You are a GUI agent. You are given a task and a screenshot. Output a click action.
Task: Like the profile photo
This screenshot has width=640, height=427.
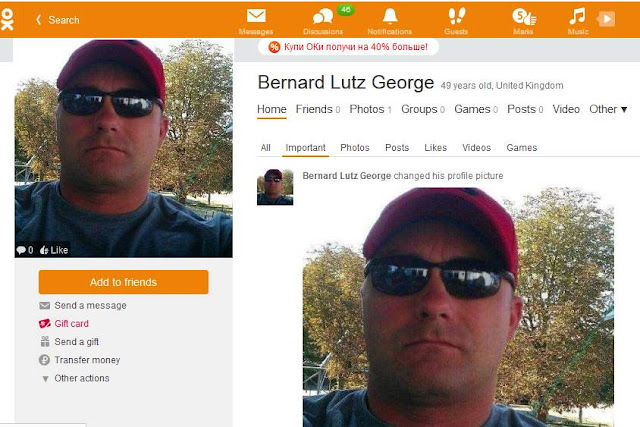click(x=54, y=250)
